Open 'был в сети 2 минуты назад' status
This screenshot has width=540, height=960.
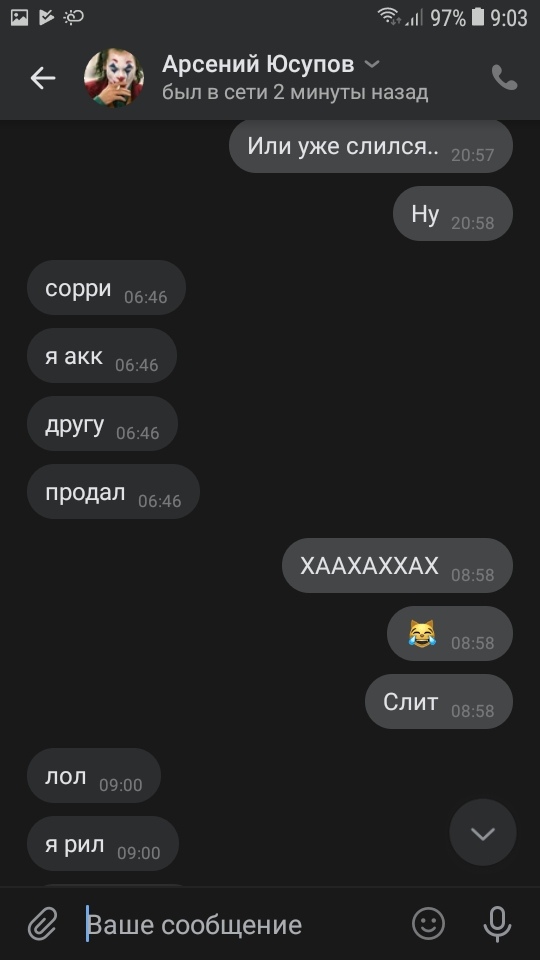tap(295, 92)
